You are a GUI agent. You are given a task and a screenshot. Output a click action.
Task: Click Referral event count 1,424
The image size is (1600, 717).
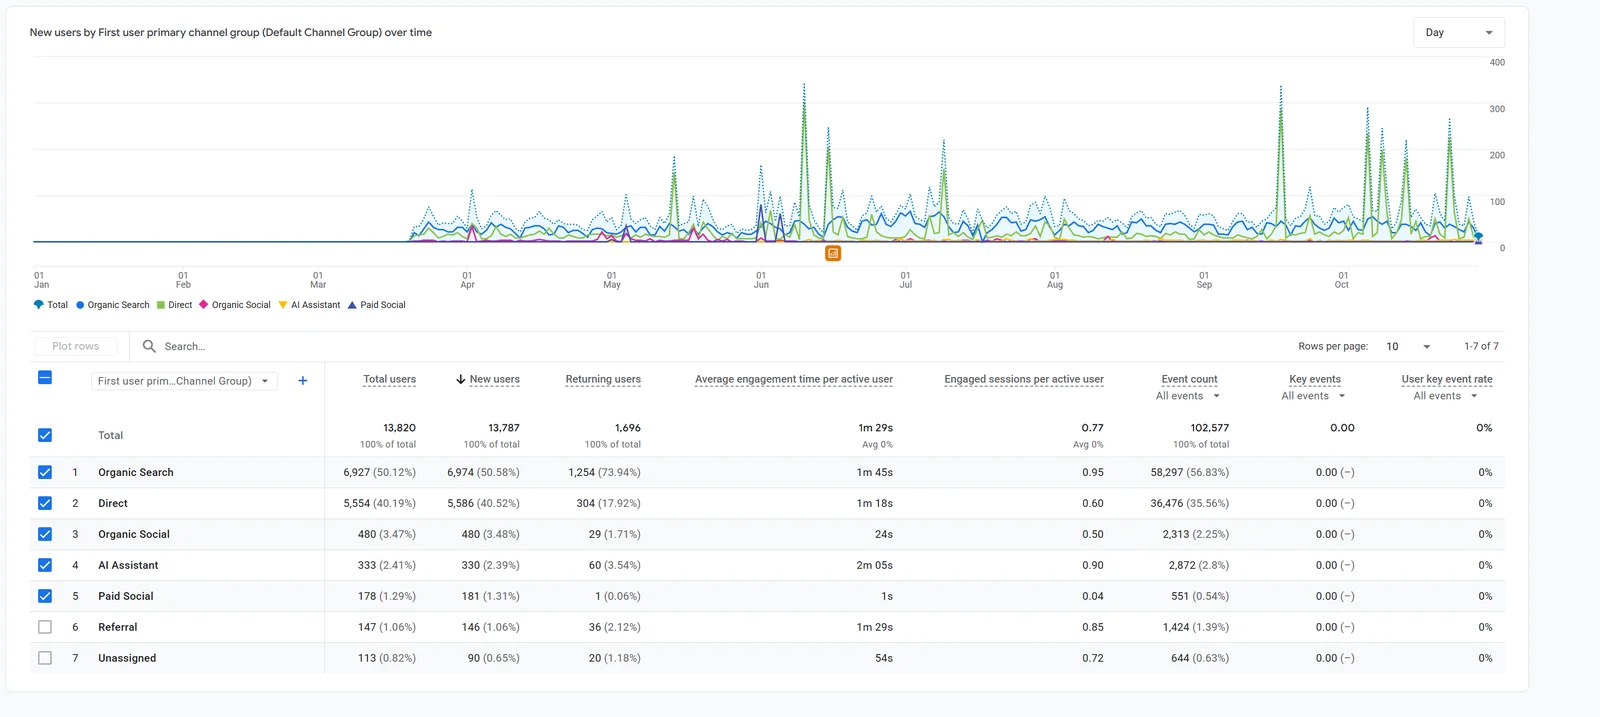coord(1176,627)
